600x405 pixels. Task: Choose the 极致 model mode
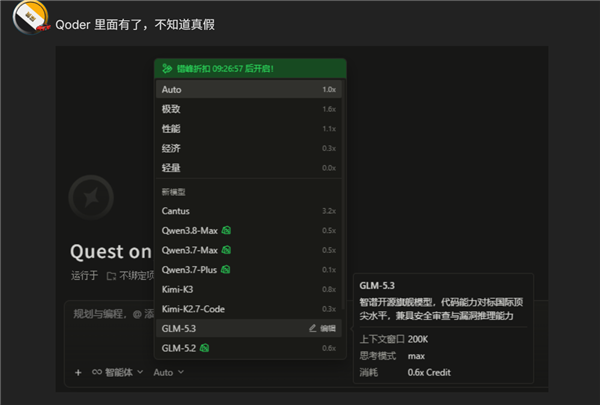[249, 109]
